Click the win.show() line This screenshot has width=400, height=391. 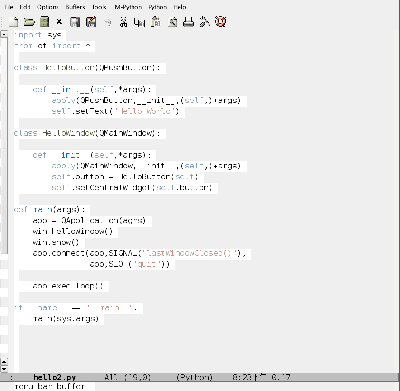[x=56, y=242]
